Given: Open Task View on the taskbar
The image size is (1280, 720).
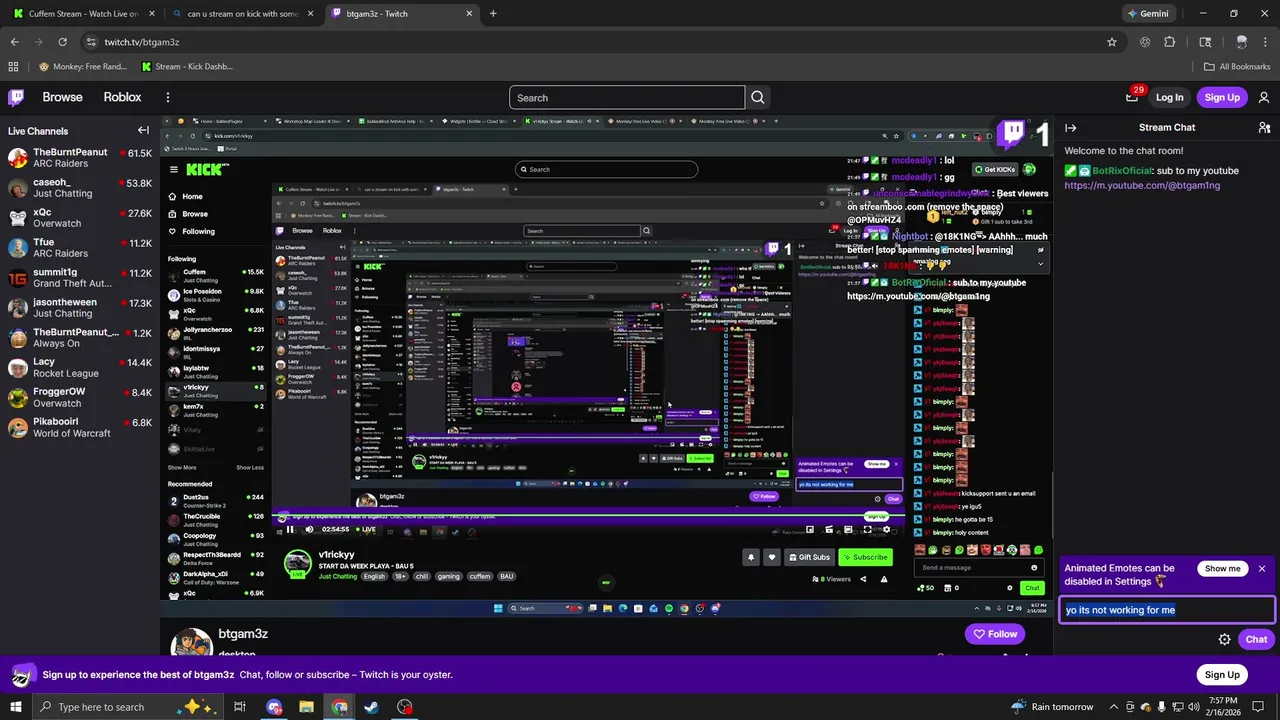Looking at the screenshot, I should pyautogui.click(x=240, y=707).
